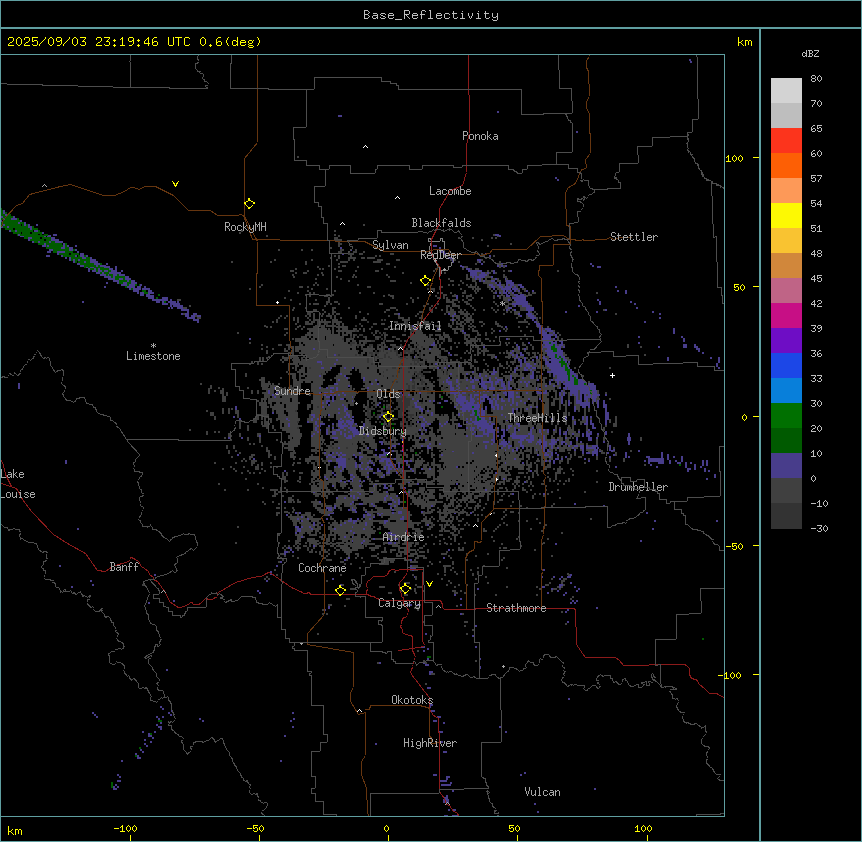
Task: Click the red 65 dBZ color swatch
Action: coord(786,140)
